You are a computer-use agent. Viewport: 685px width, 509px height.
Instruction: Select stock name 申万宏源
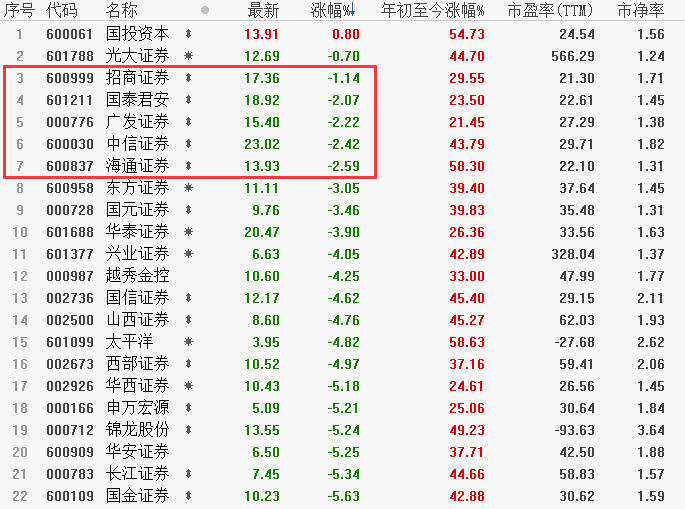[x=137, y=408]
